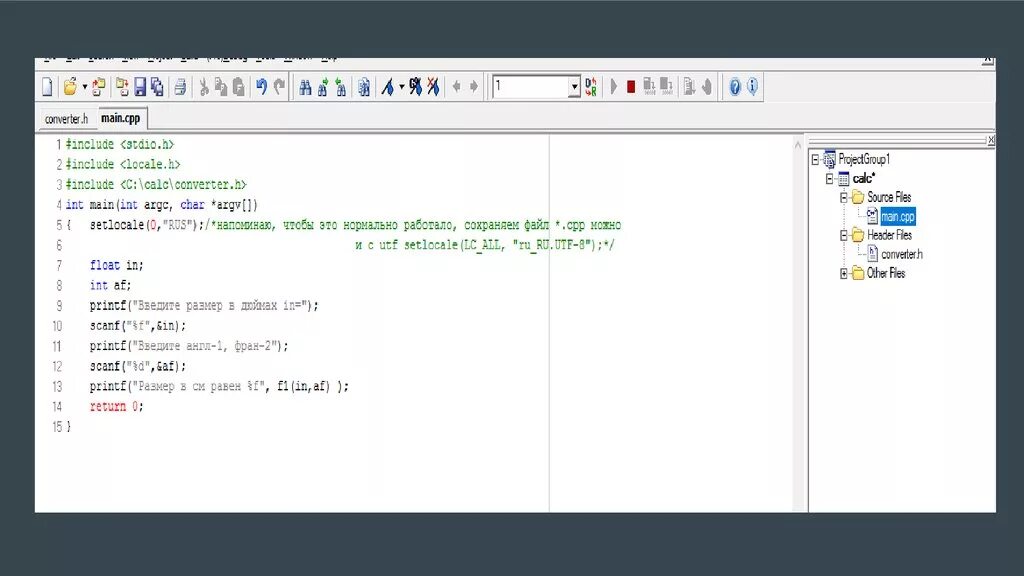Click the 'return 0;' statement
The image size is (1024, 576).
116,407
